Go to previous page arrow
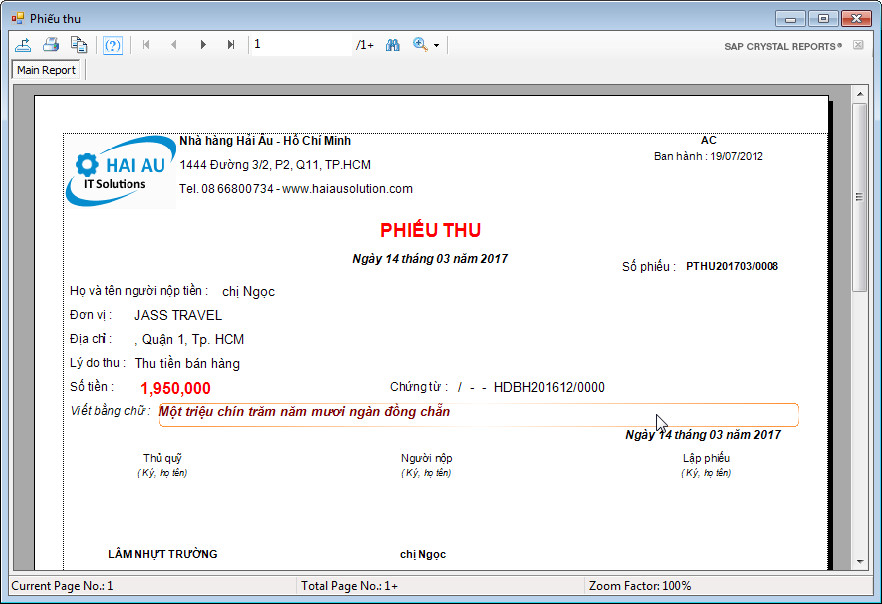The height and width of the screenshot is (604, 882). (174, 44)
